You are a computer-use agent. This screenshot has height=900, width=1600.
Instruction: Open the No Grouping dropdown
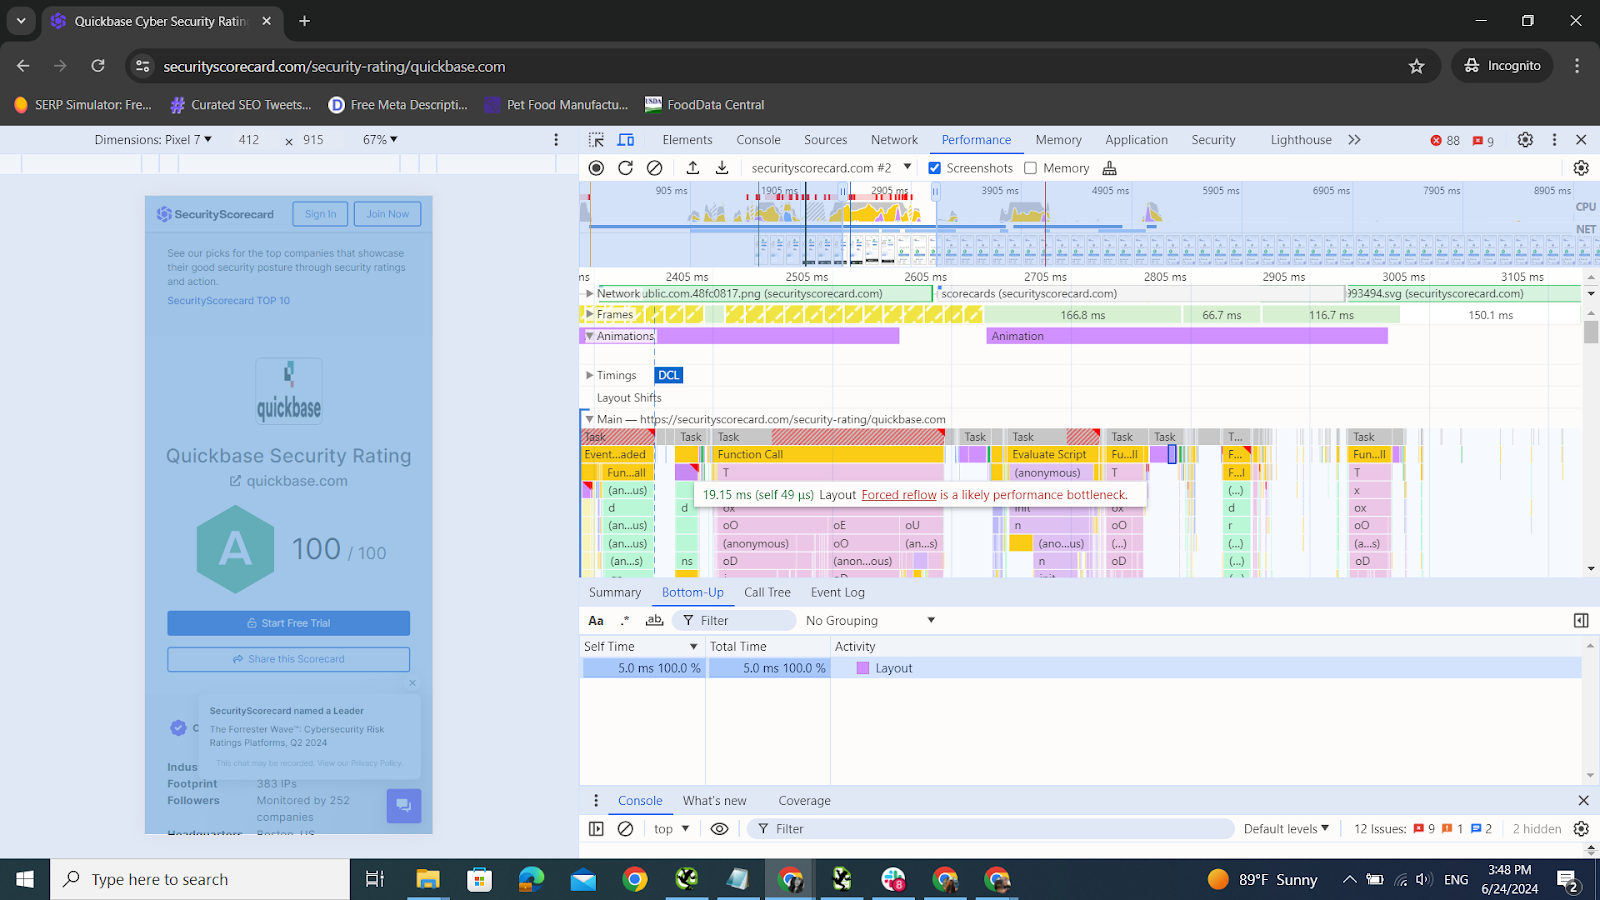(870, 621)
